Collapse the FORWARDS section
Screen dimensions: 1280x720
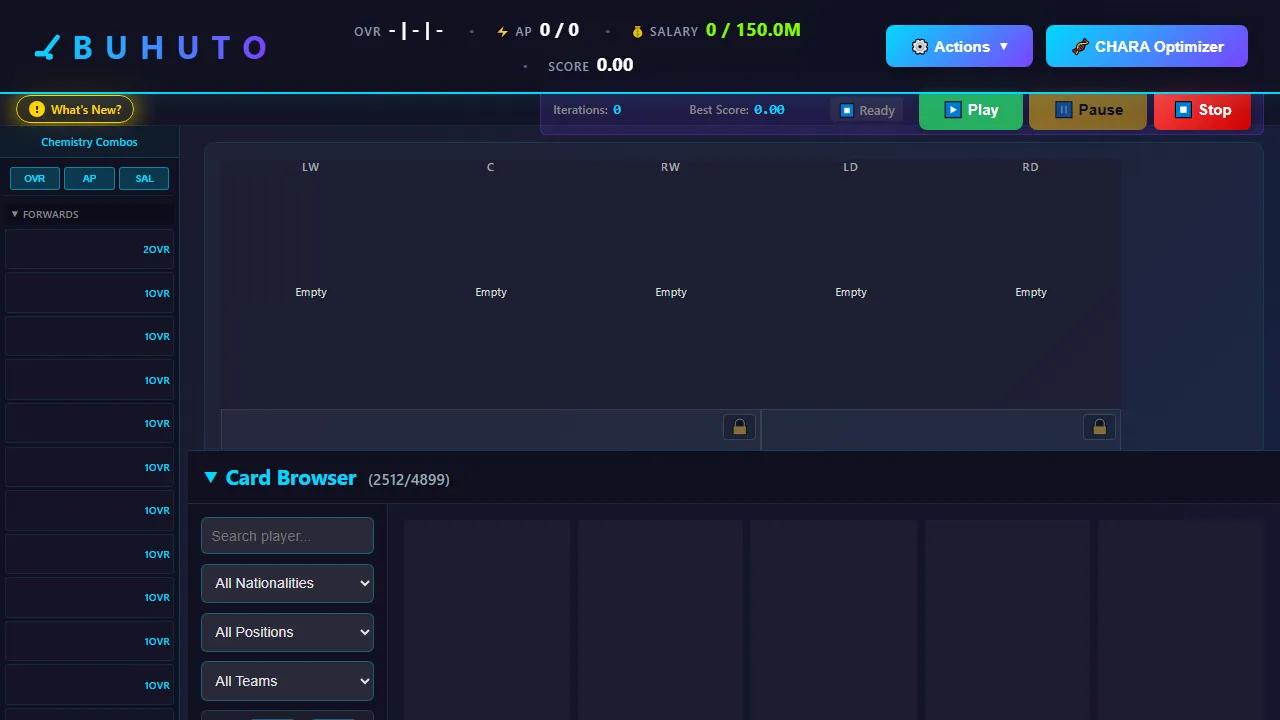[x=15, y=214]
